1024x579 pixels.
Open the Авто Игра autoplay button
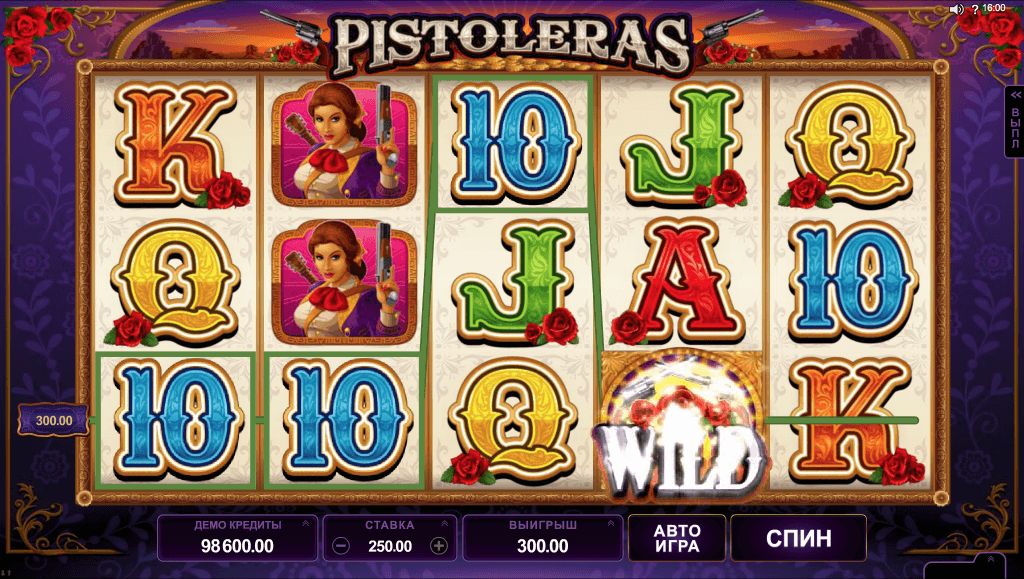coord(677,539)
